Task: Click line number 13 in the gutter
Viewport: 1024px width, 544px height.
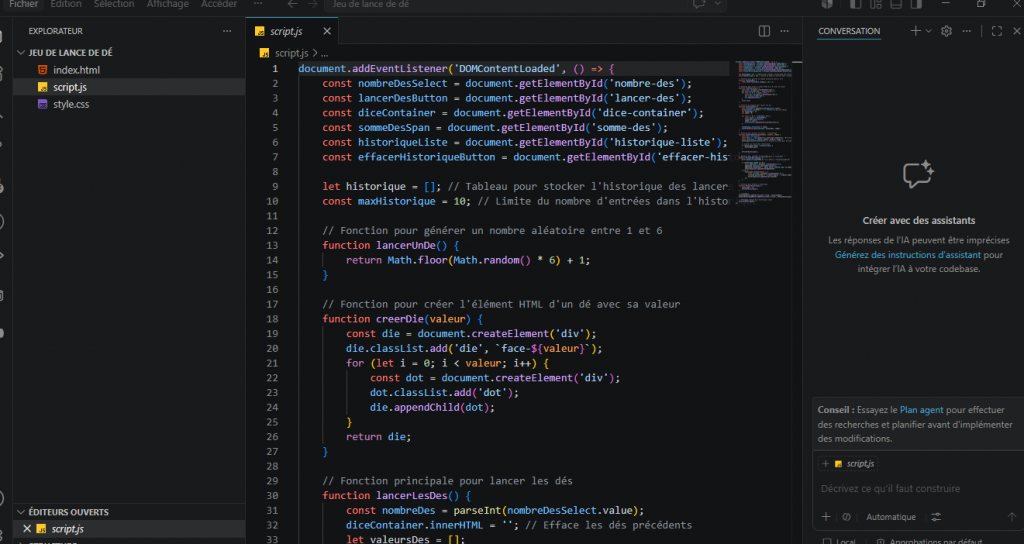Action: [272, 246]
